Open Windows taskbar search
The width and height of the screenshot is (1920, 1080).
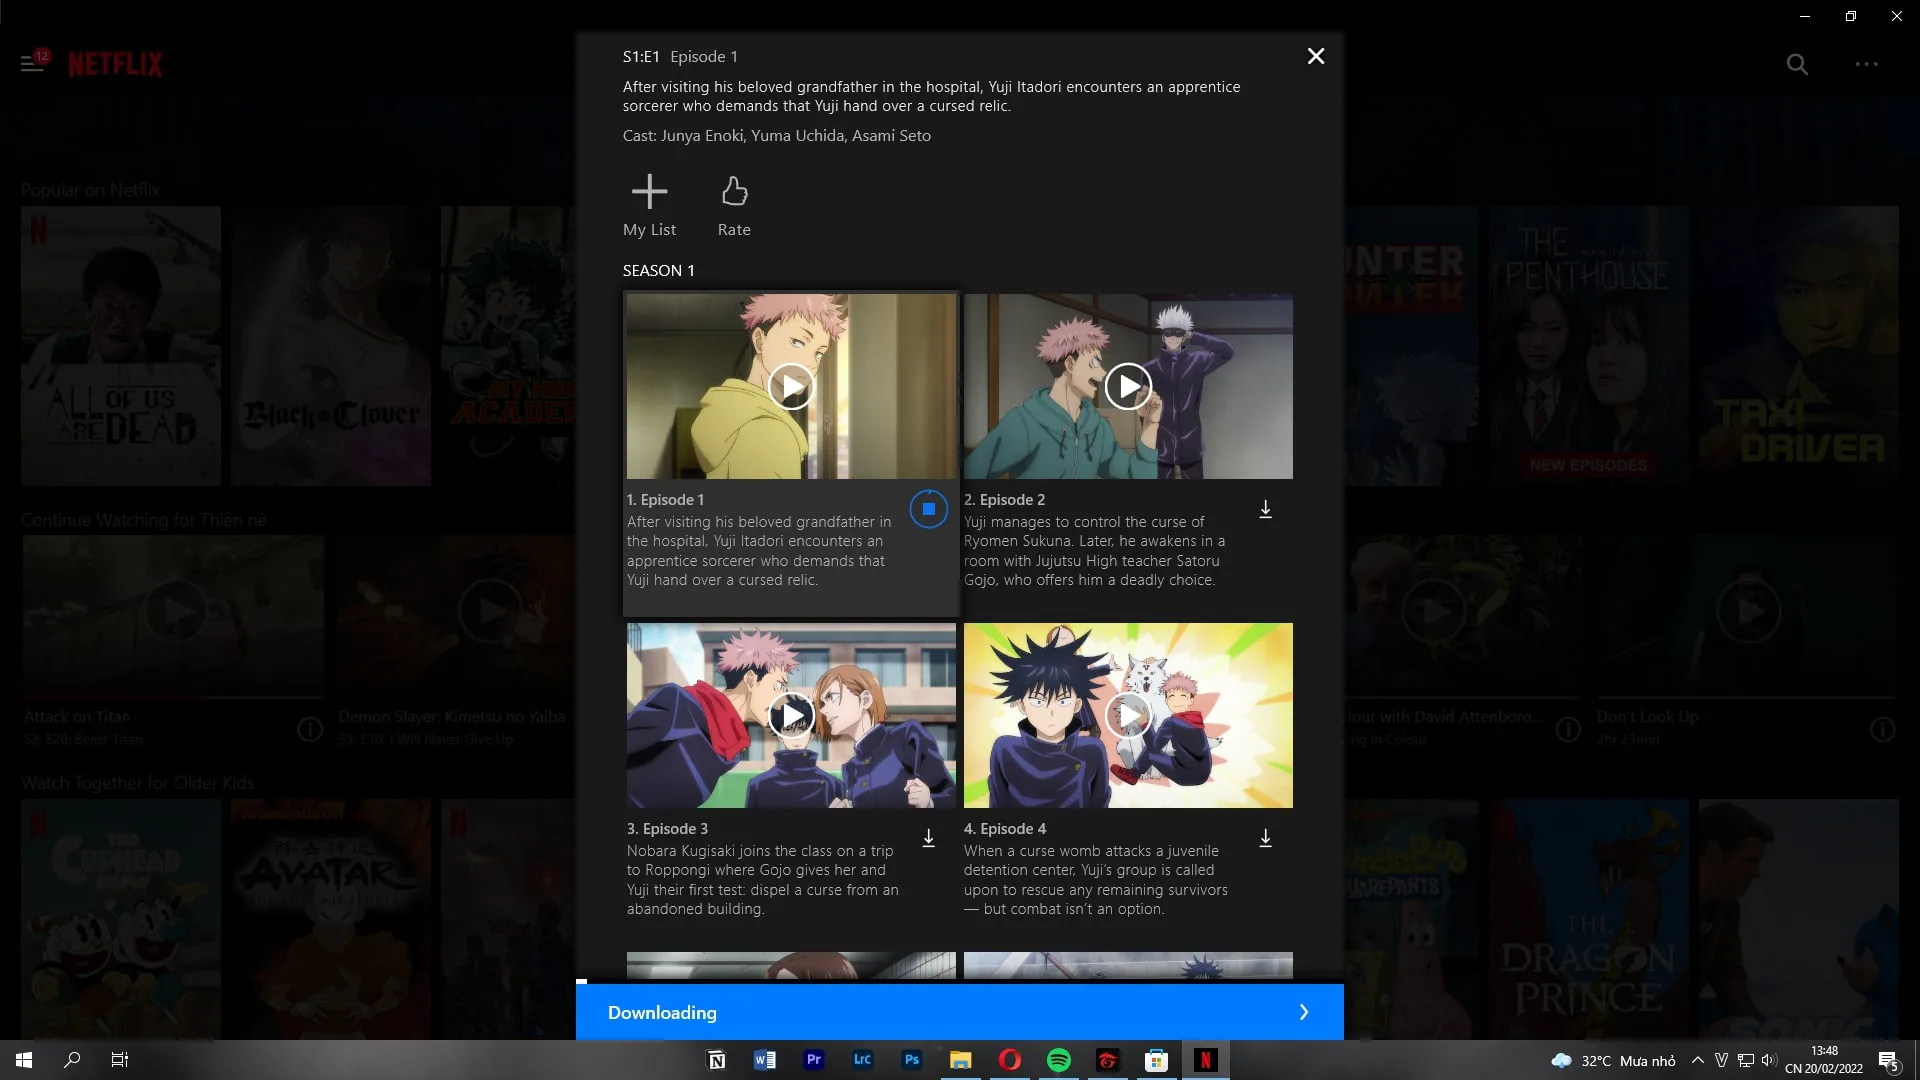point(72,1060)
